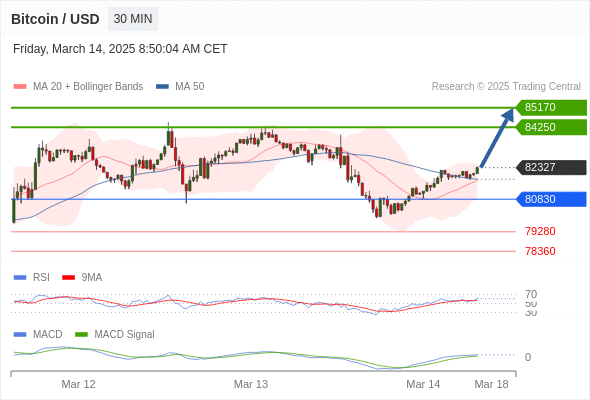Click the MACD 0 axis value
Viewport: 590px width, 400px height.
pyautogui.click(x=528, y=357)
